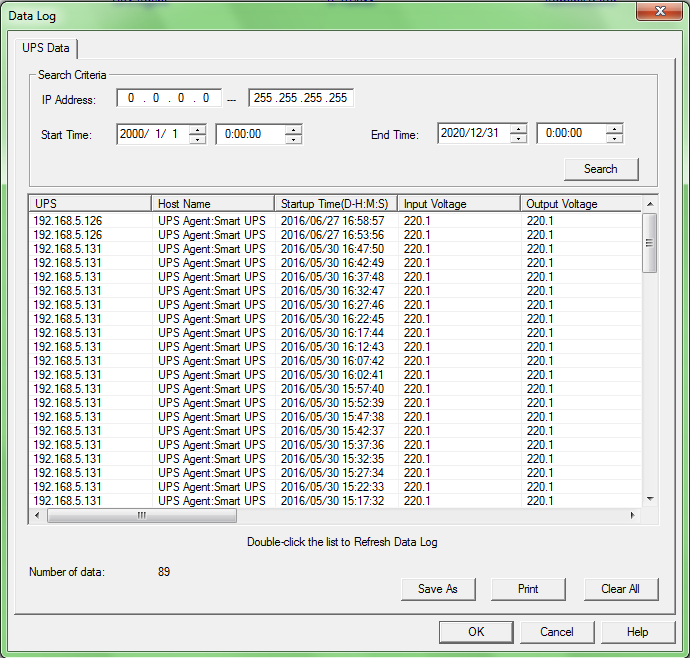
Task: Increase End Time date with up arrow
Action: (518, 129)
